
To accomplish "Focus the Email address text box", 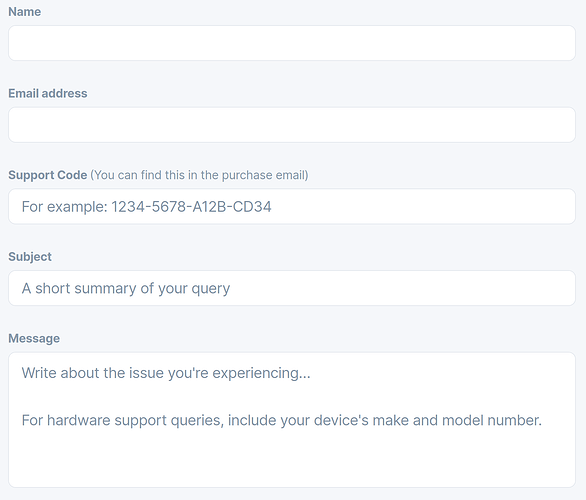I will (x=292, y=125).
